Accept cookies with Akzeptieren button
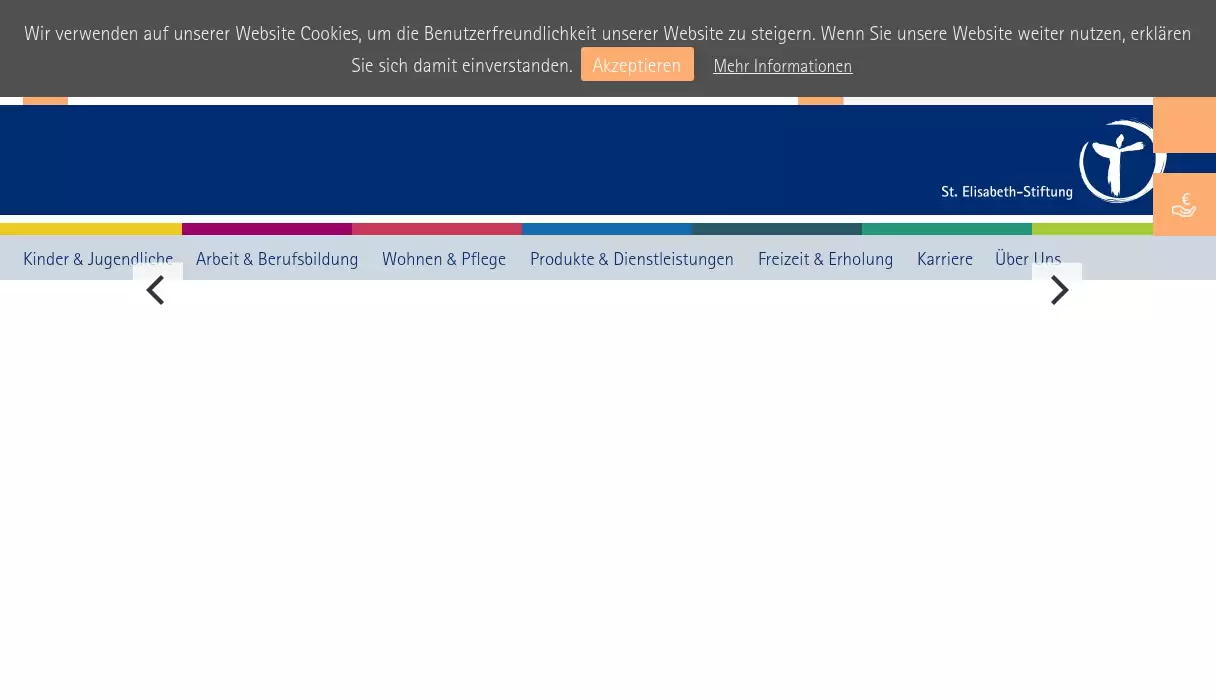The height and width of the screenshot is (700, 1216). [637, 65]
